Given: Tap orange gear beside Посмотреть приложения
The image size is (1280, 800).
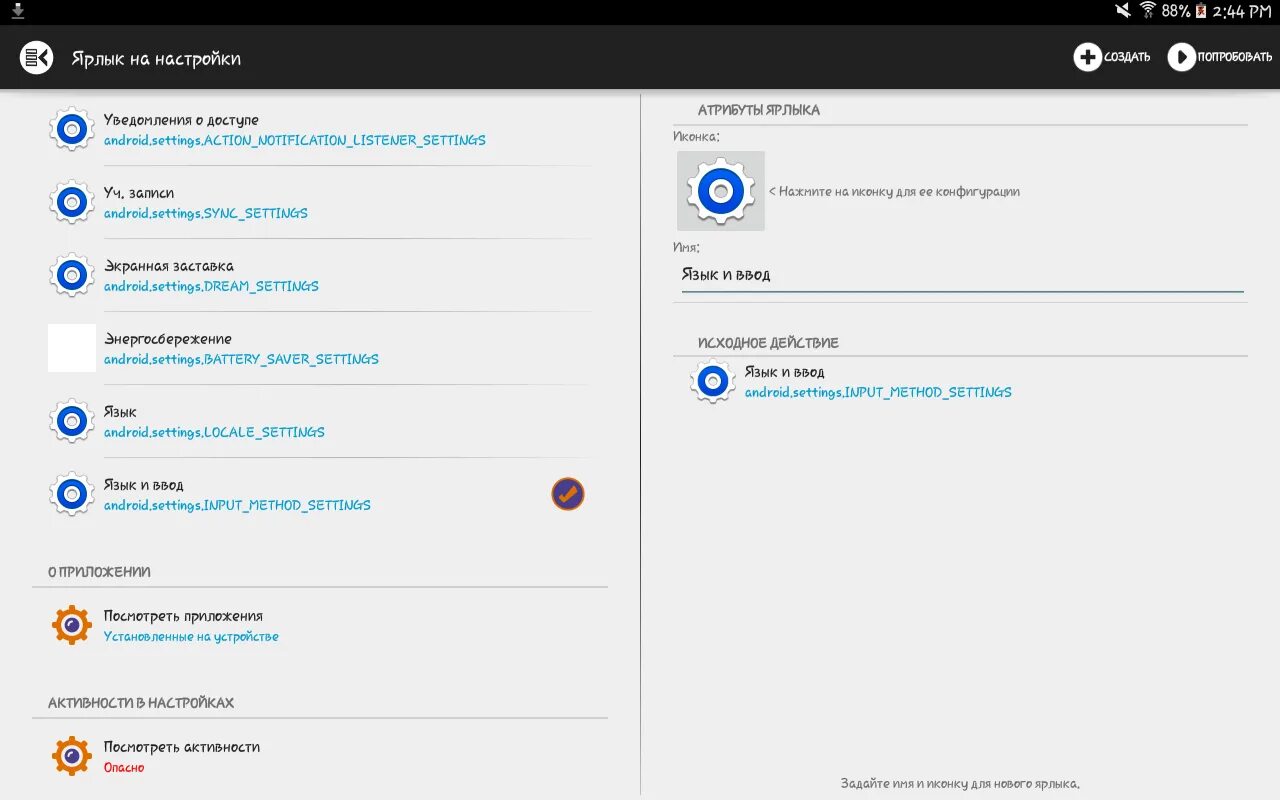Looking at the screenshot, I should 72,625.
